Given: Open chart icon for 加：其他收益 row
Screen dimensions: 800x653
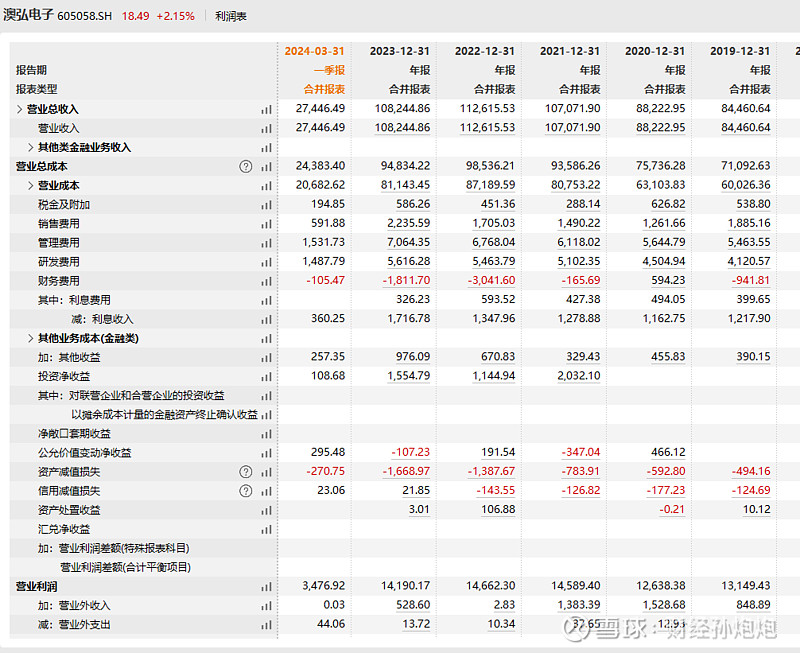Looking at the screenshot, I should [x=266, y=358].
